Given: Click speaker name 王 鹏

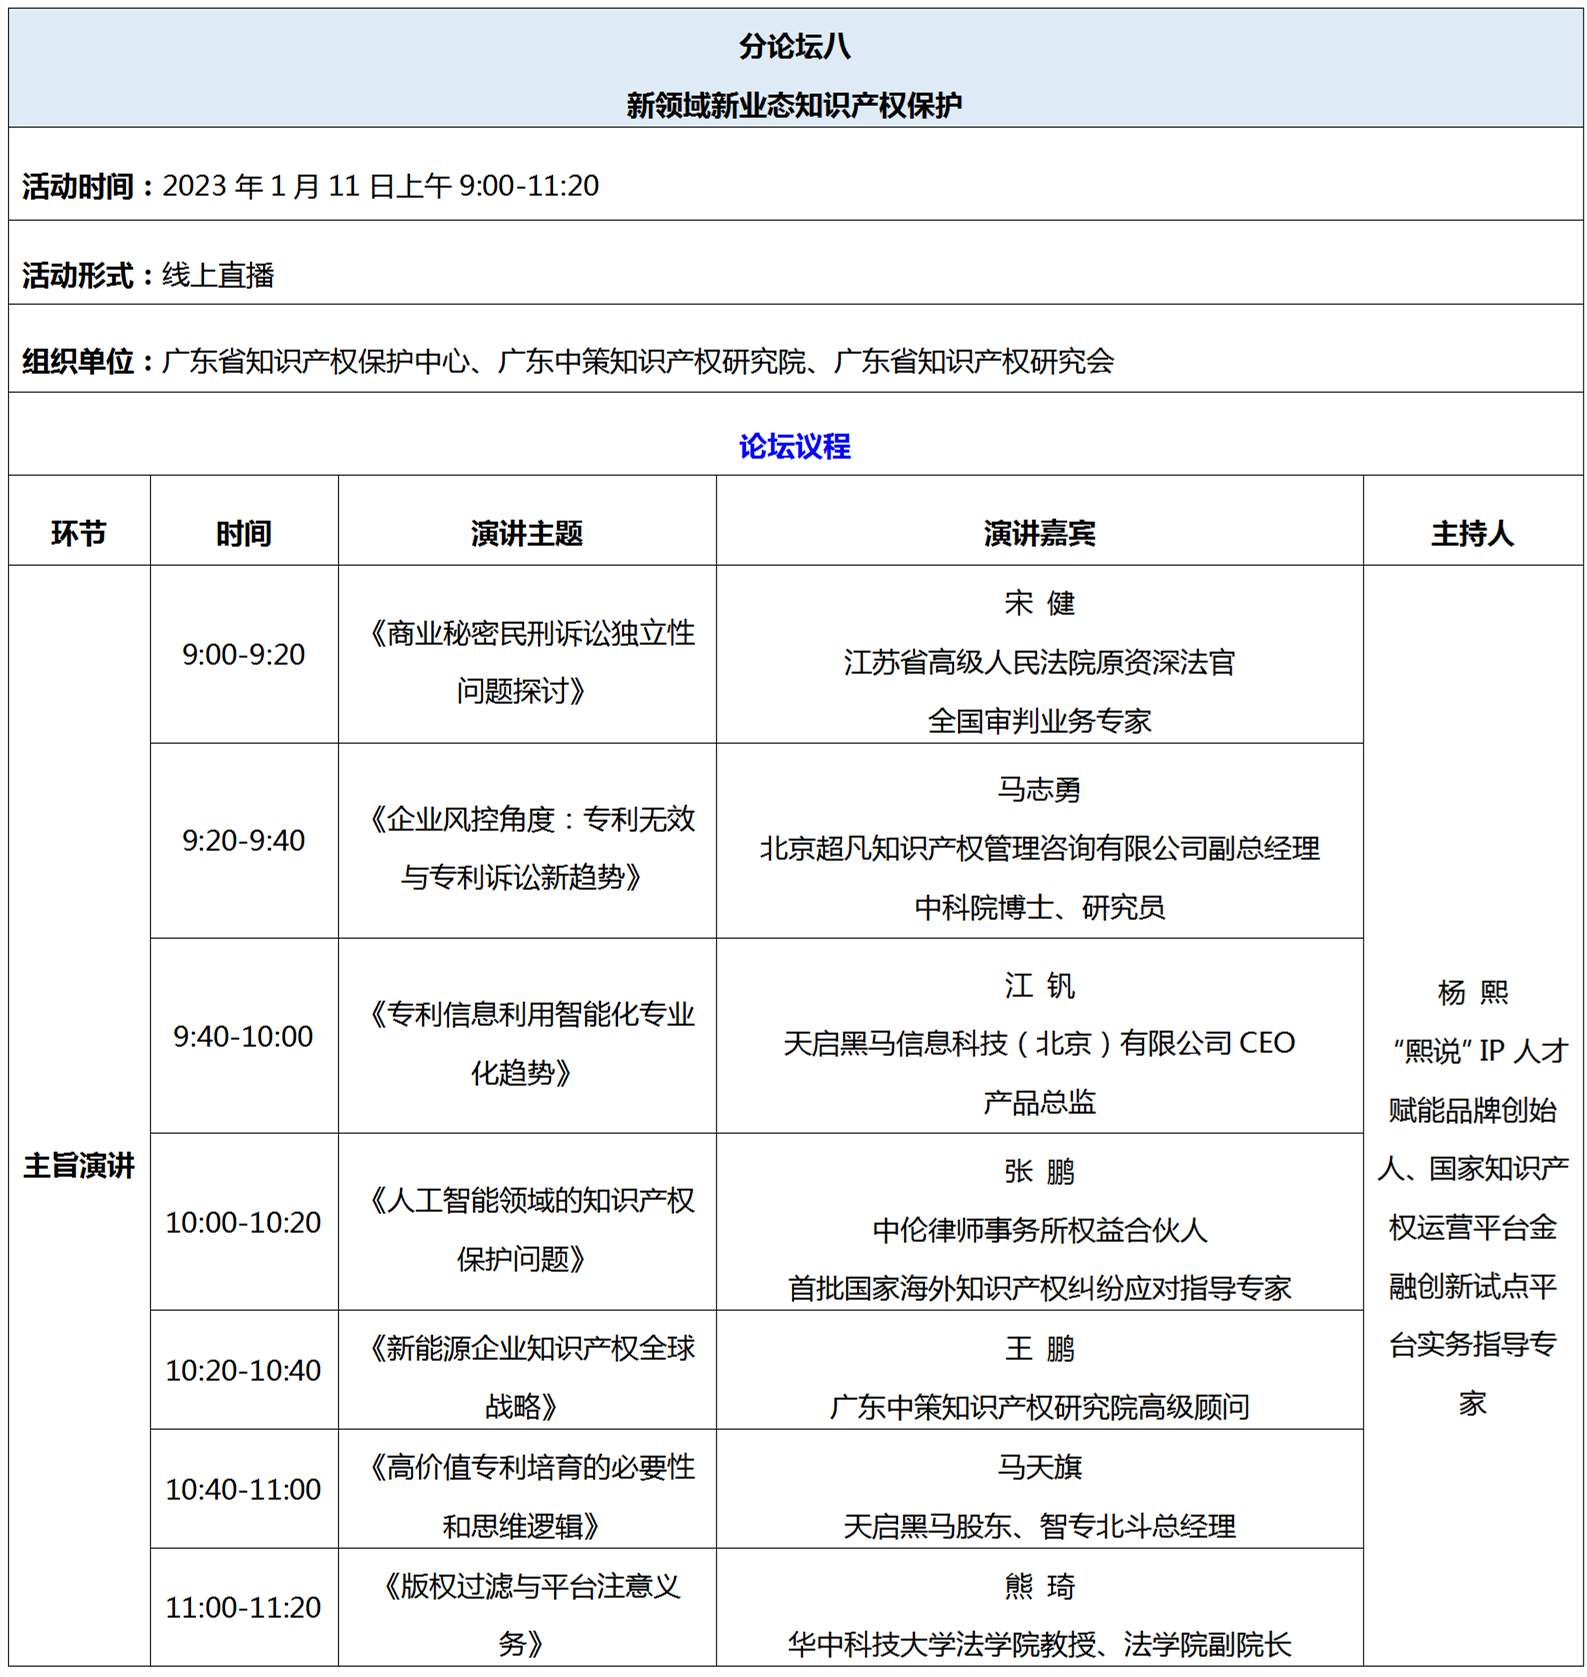Looking at the screenshot, I should [x=1039, y=1348].
